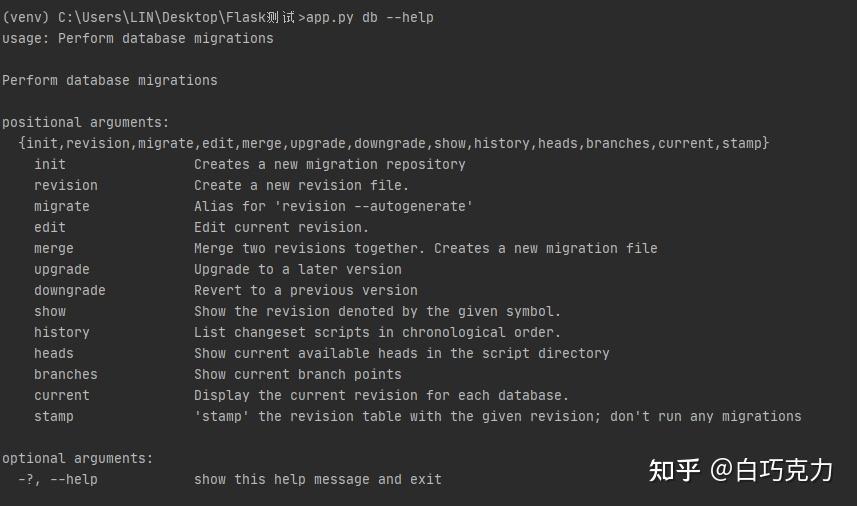This screenshot has height=506, width=857.
Task: Click the 'show' command name
Action: (50, 311)
